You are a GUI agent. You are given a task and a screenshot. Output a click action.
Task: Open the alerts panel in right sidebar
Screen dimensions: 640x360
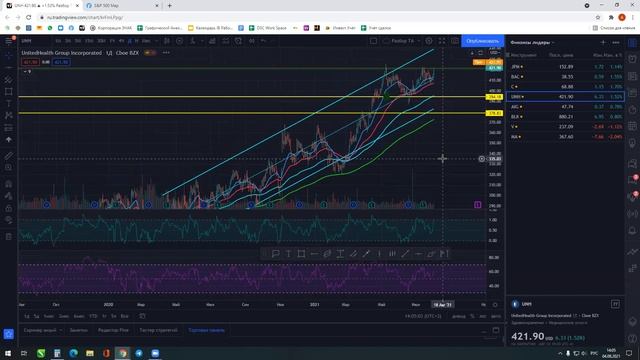632,59
